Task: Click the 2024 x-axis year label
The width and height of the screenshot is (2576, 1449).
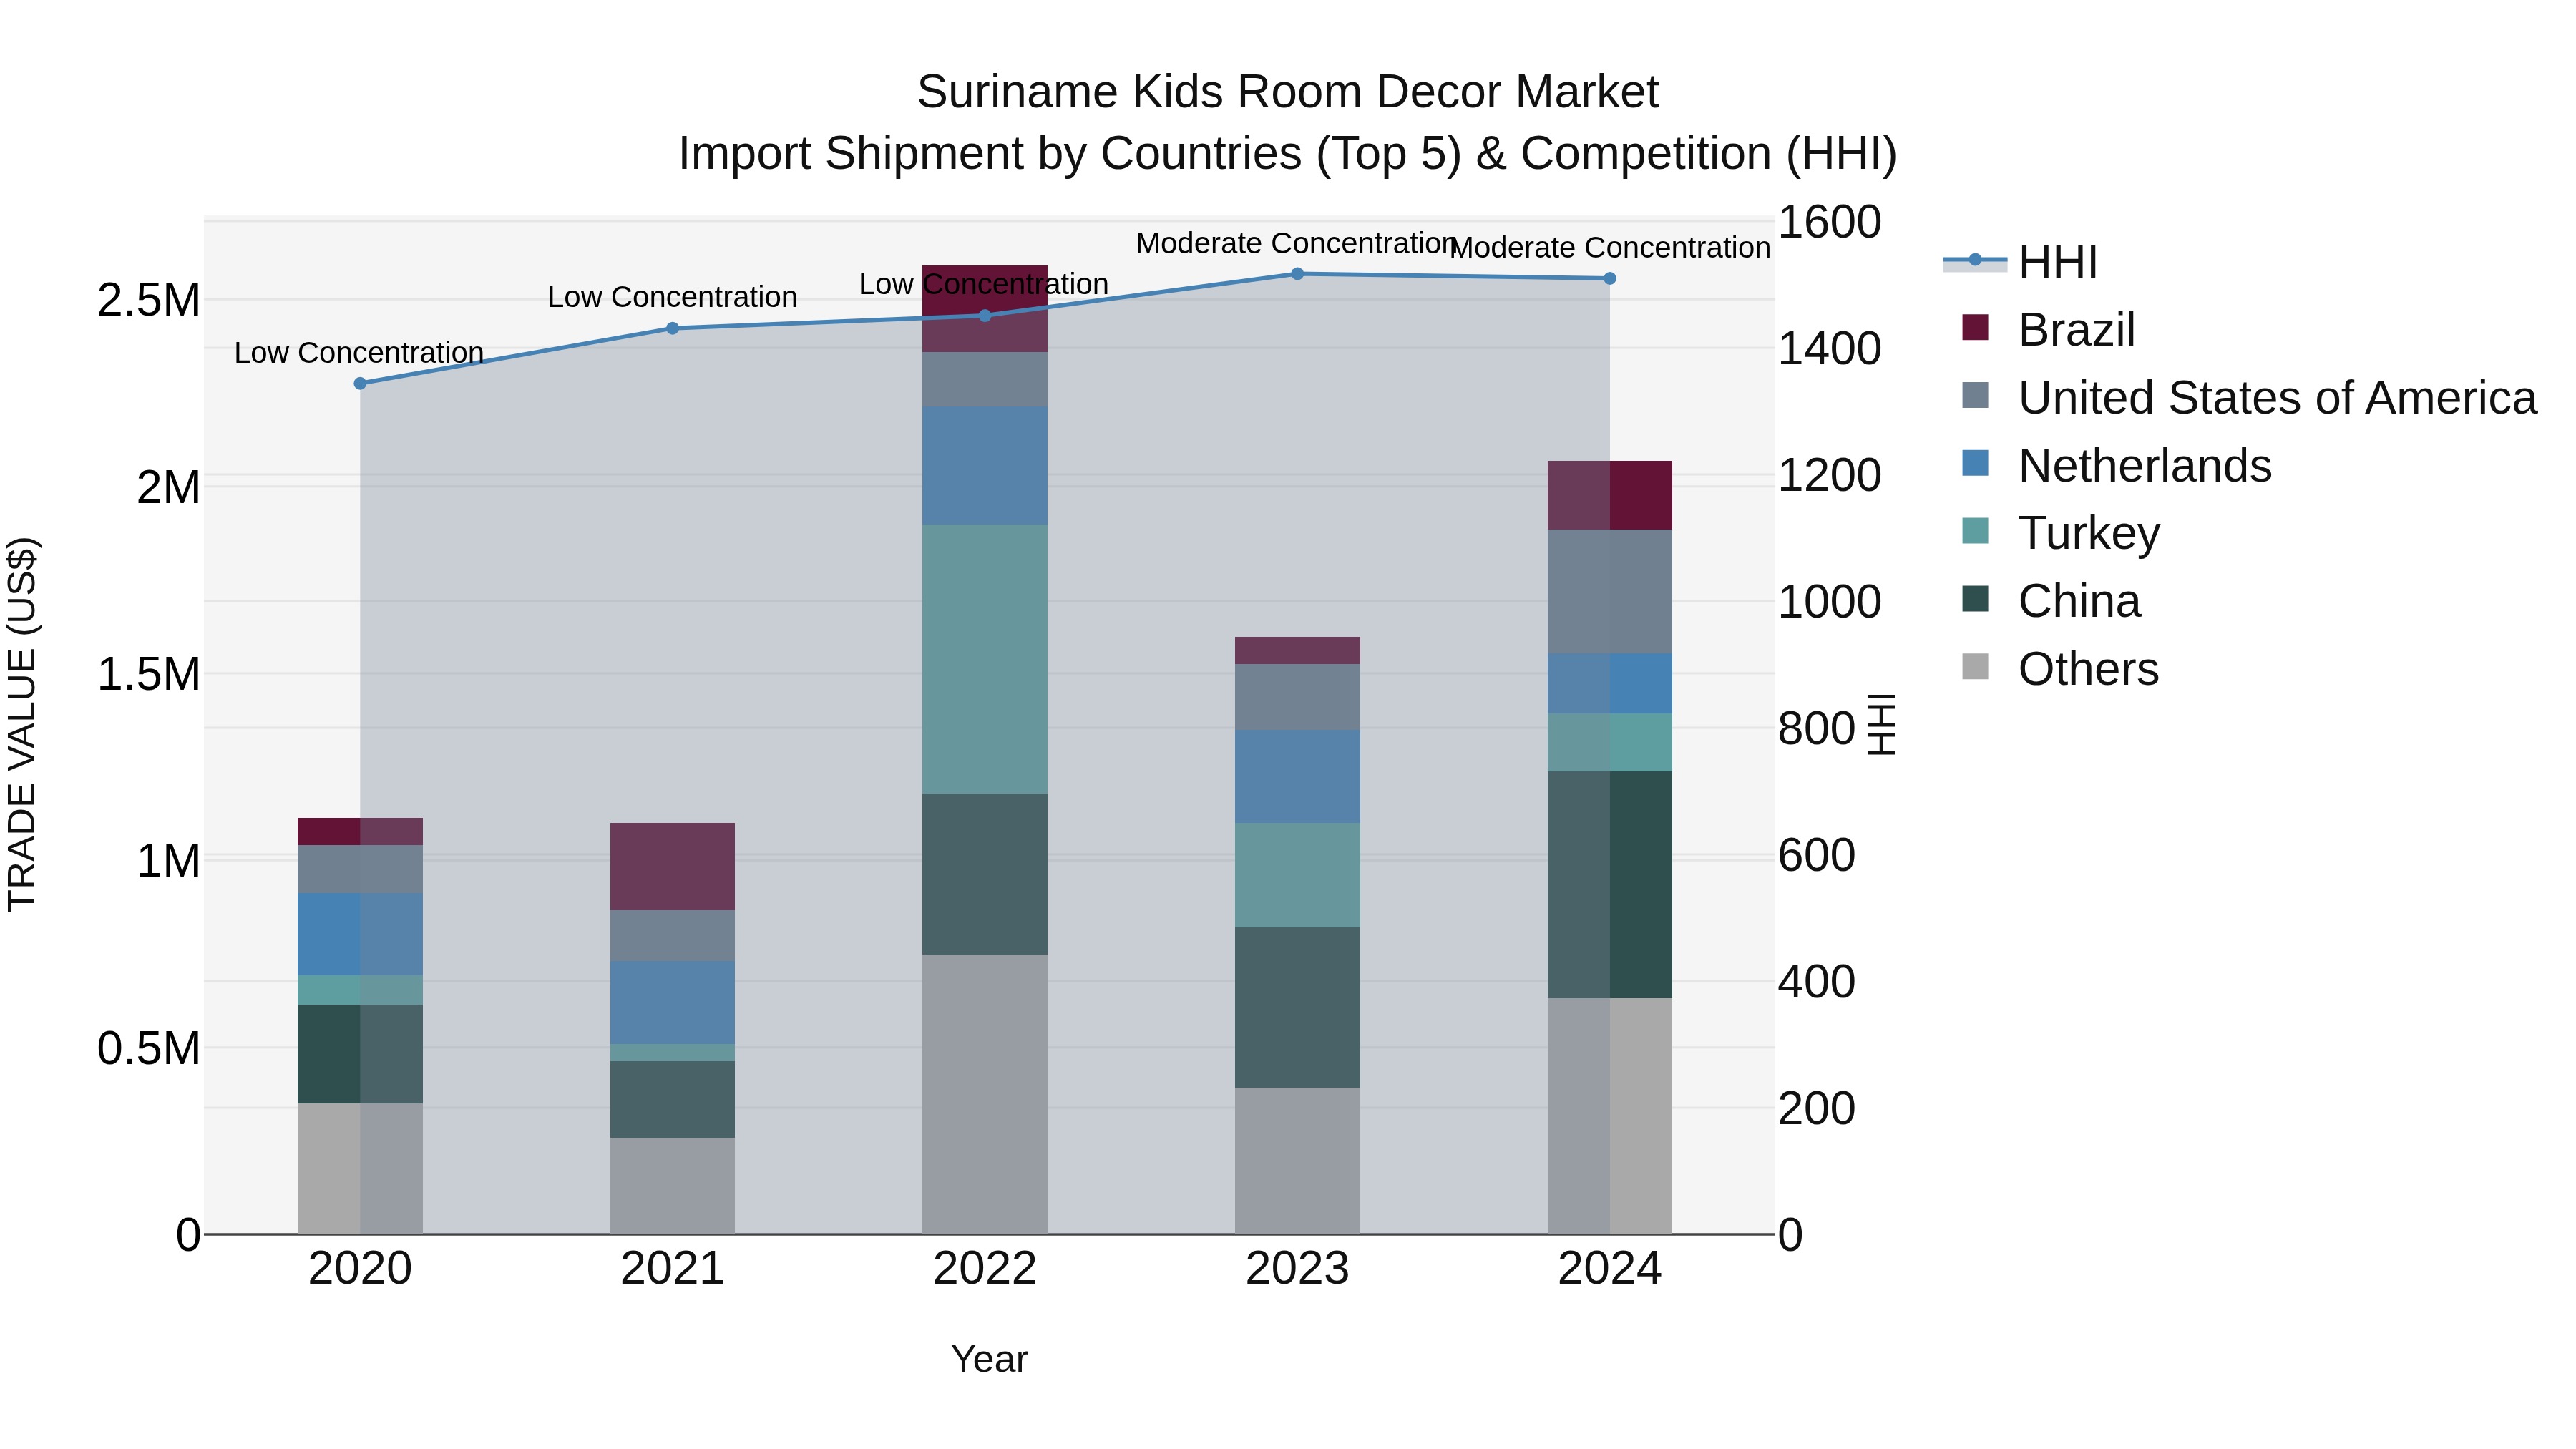Action: [1610, 1269]
